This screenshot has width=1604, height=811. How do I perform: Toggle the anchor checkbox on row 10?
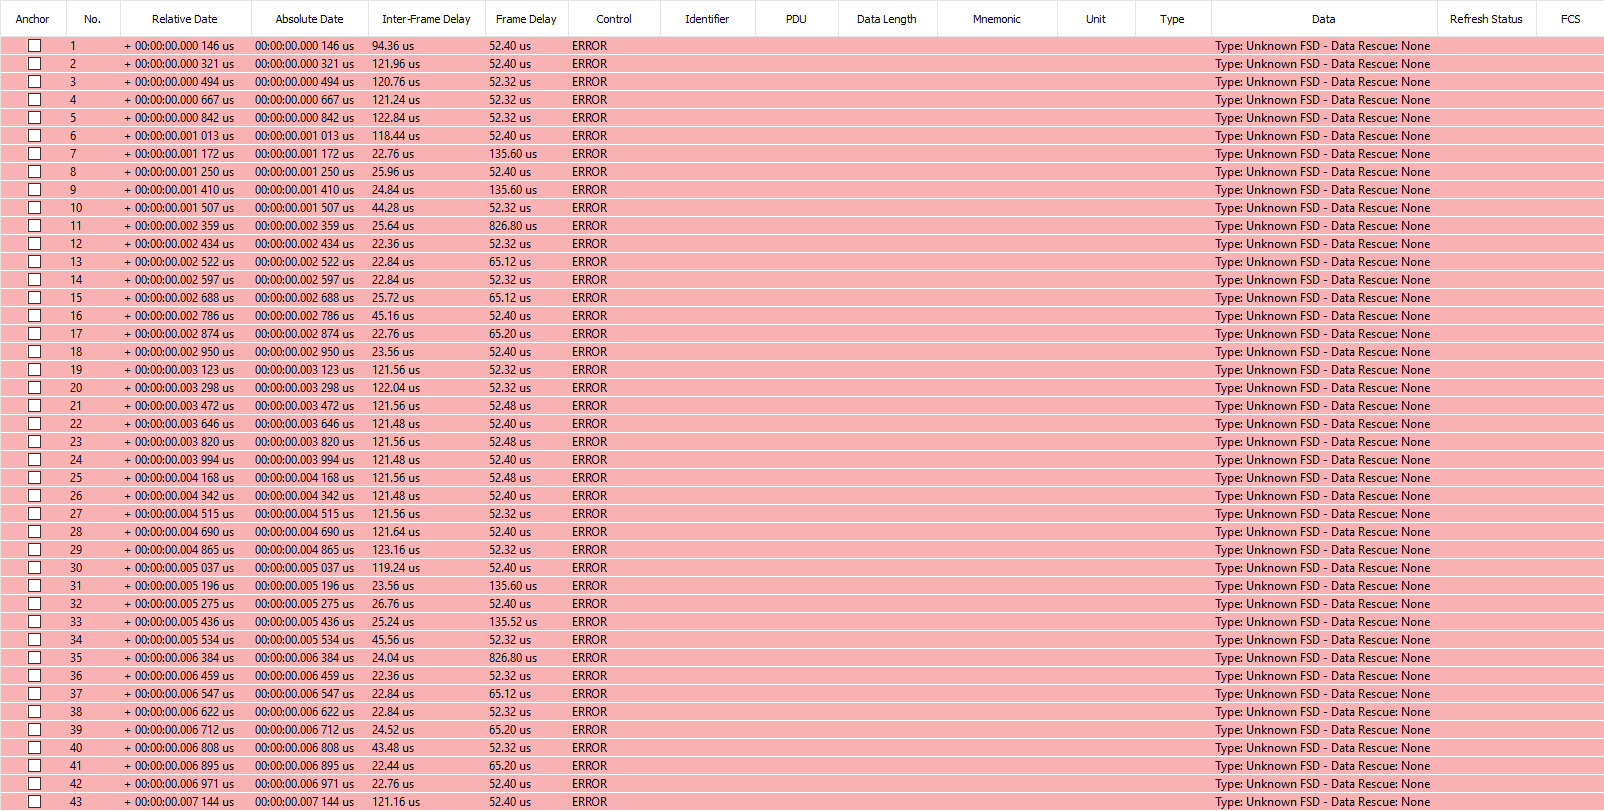[x=34, y=208]
